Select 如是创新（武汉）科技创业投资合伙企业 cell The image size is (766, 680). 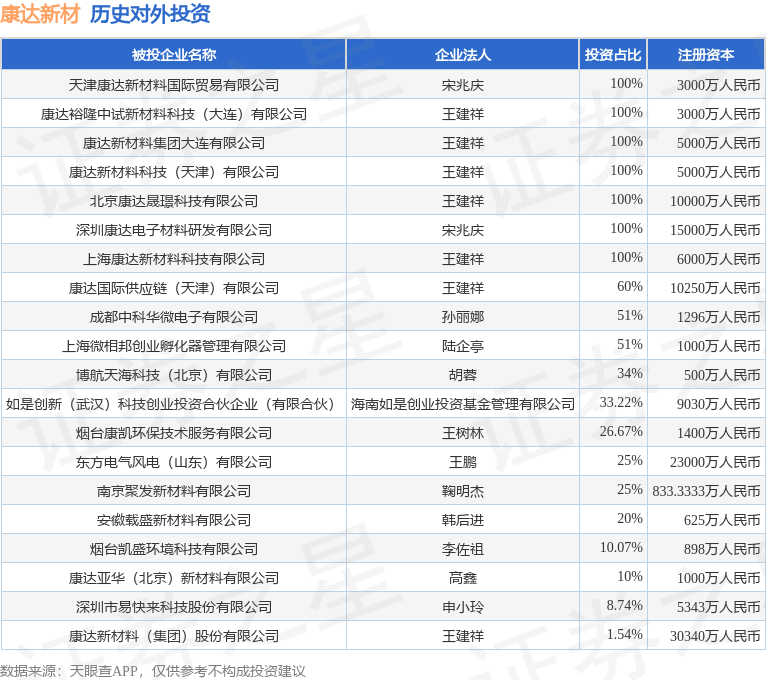(173, 404)
